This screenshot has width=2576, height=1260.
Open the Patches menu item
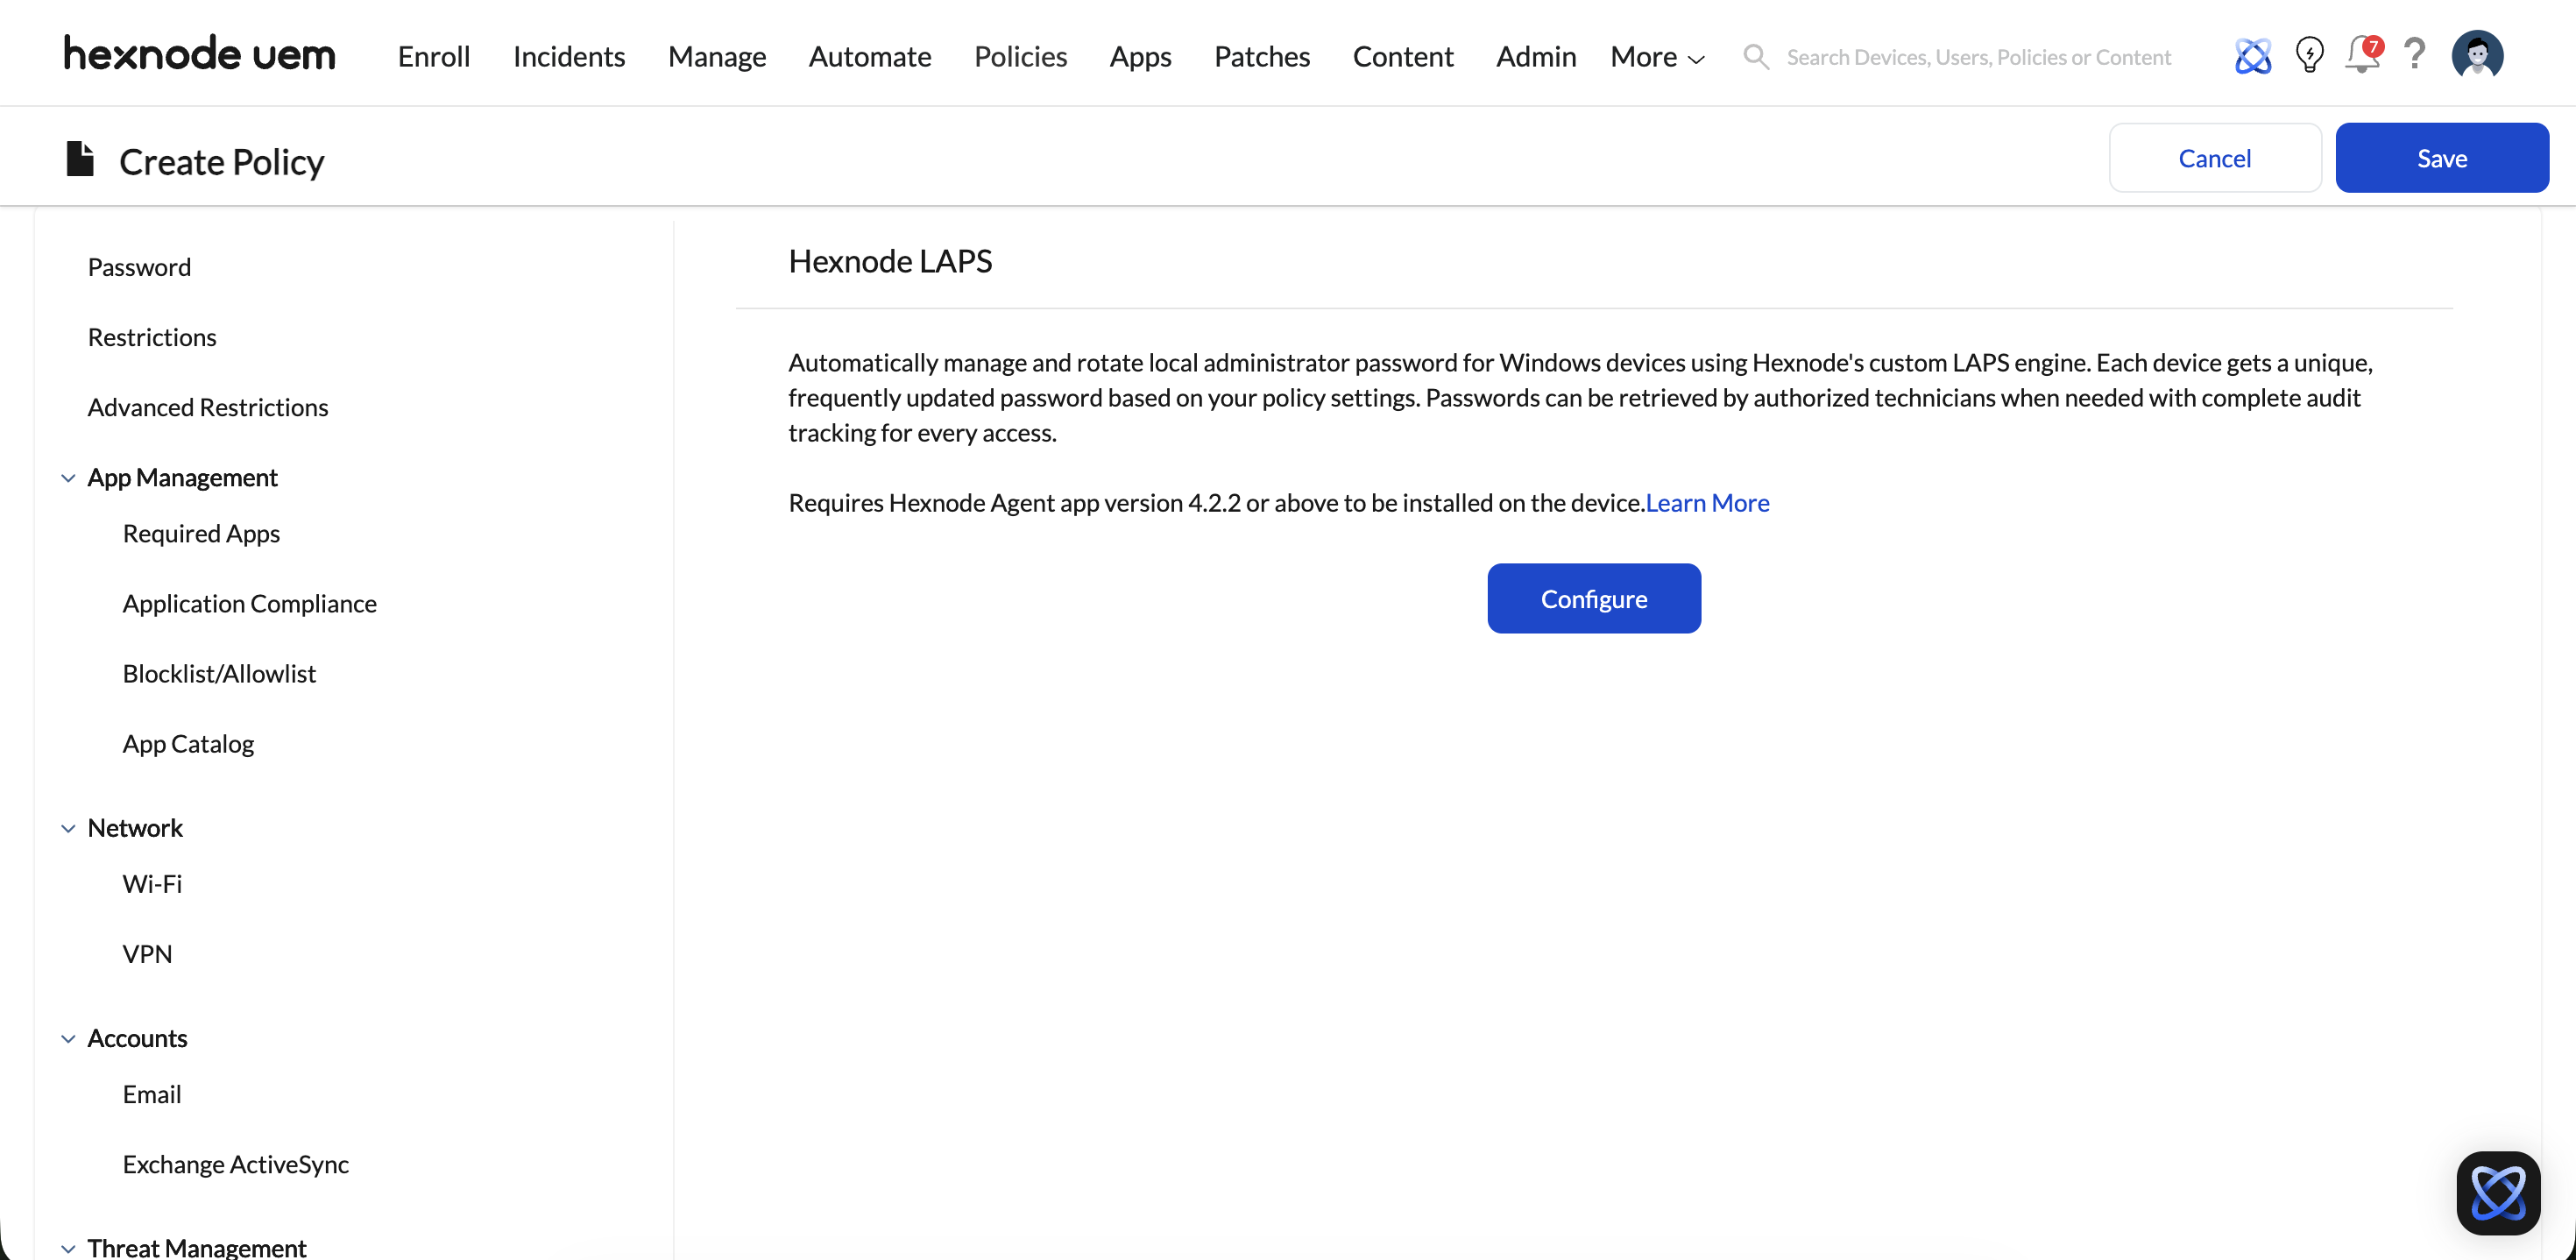click(x=1261, y=57)
